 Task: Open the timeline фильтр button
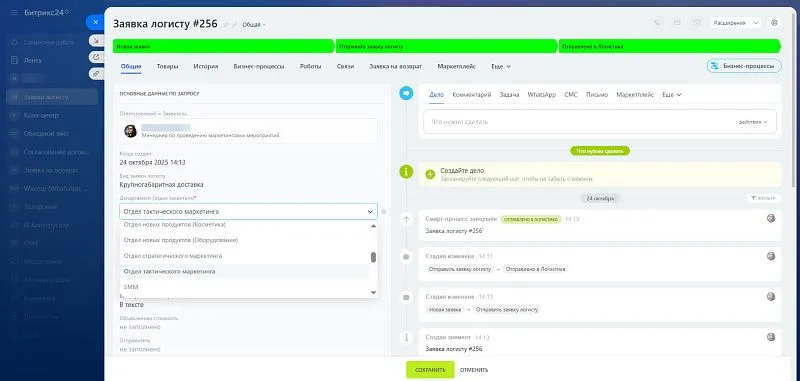pos(764,198)
